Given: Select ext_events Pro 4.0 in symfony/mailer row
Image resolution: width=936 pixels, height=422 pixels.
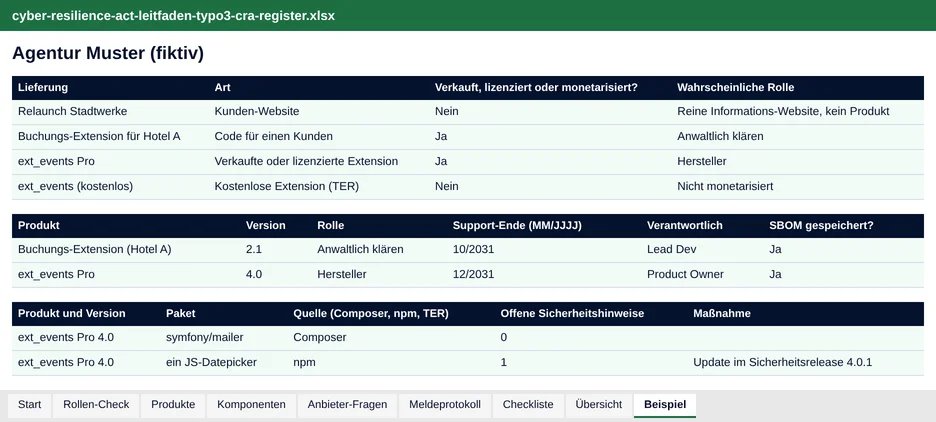Looking at the screenshot, I should pos(66,338).
